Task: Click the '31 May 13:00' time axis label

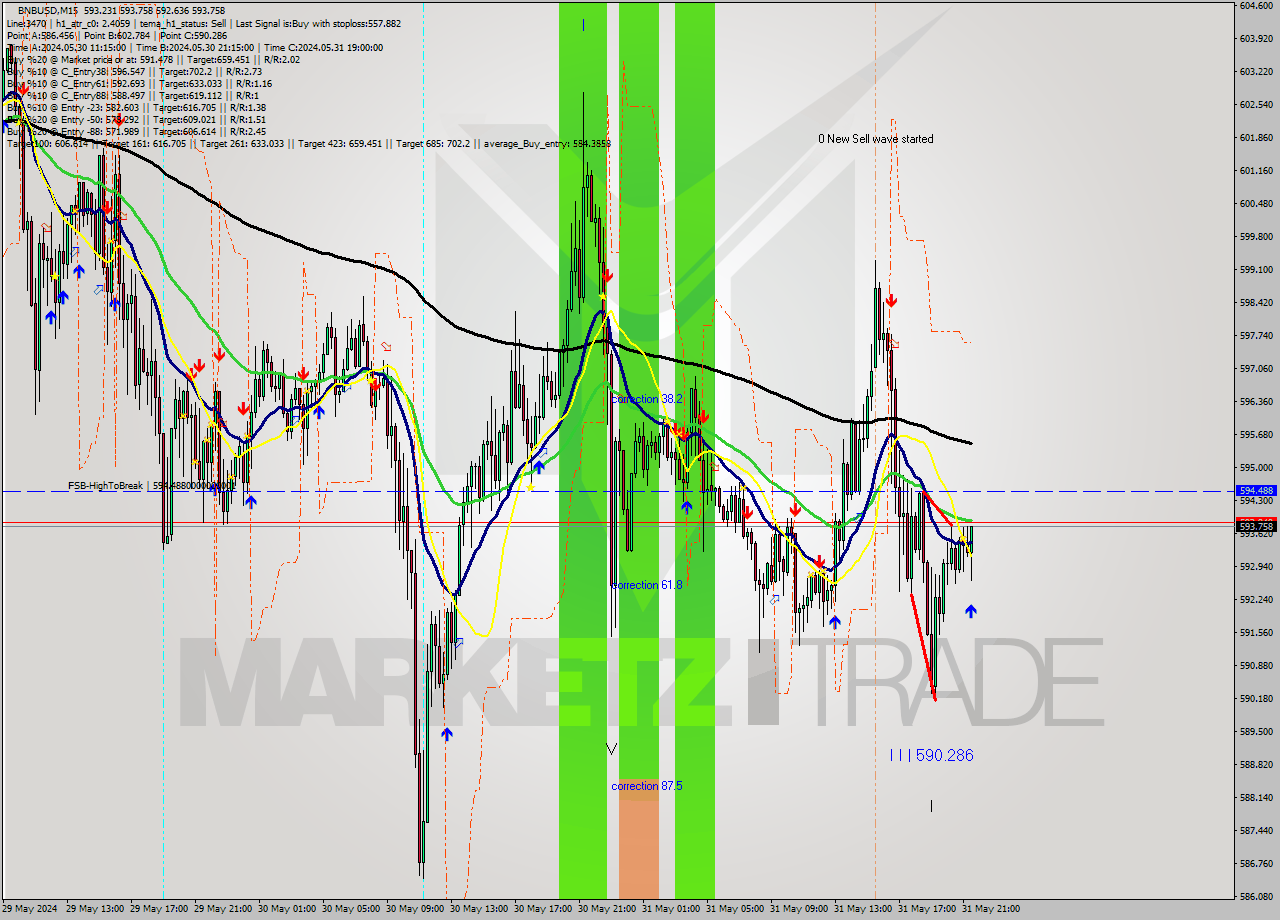Action: coord(863,909)
